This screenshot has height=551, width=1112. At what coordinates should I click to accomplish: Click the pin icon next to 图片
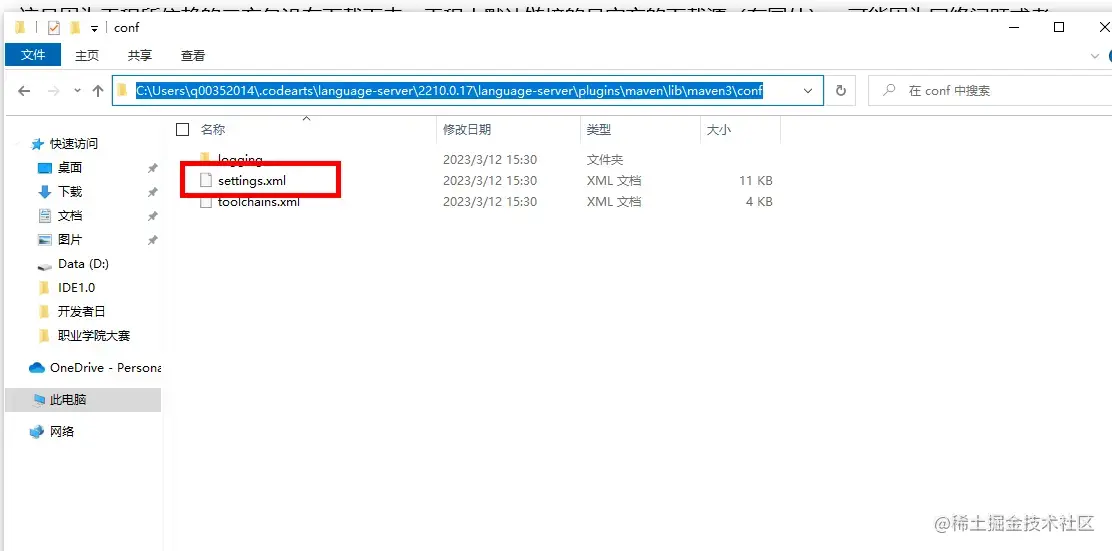coord(152,240)
